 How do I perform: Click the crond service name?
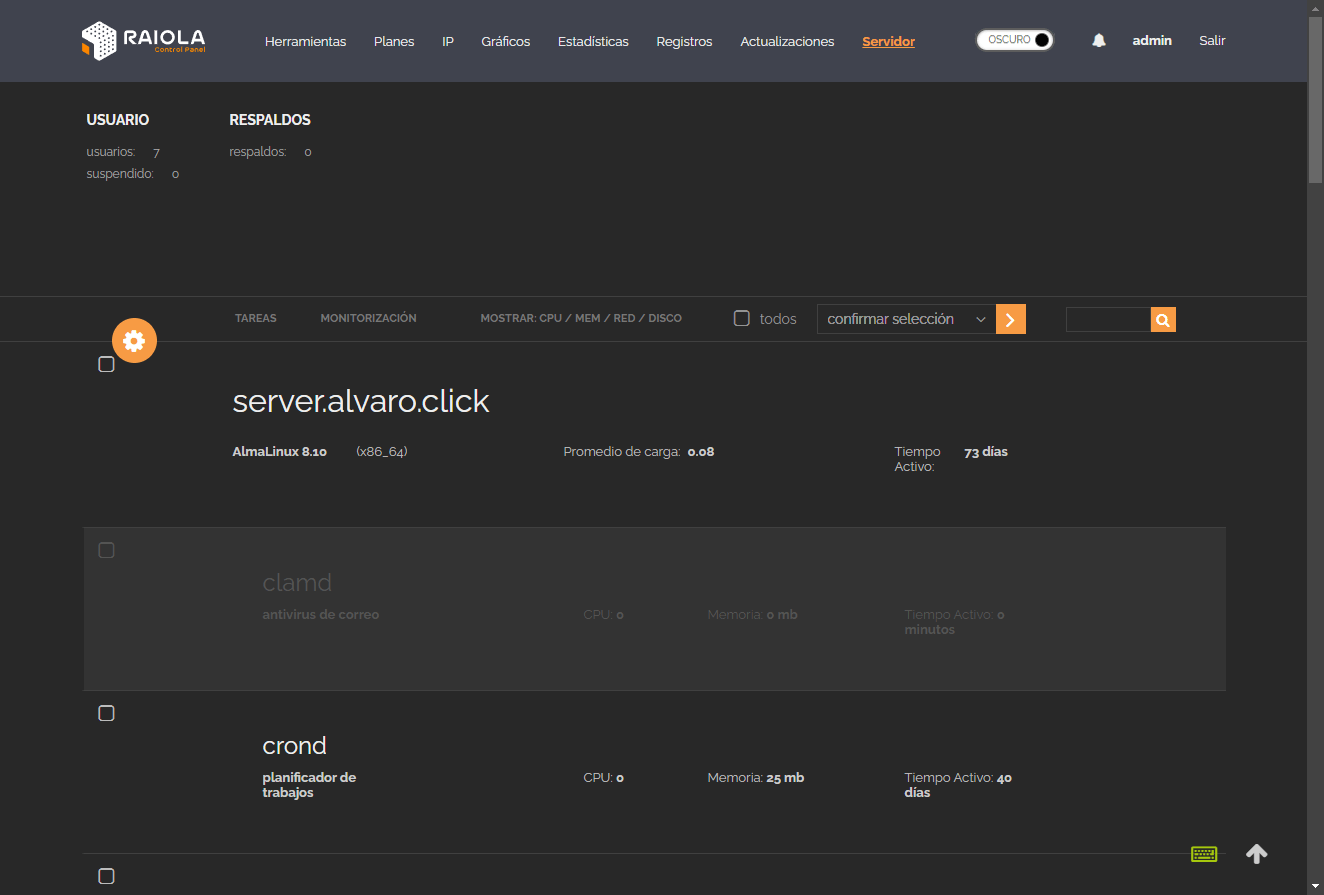point(294,746)
